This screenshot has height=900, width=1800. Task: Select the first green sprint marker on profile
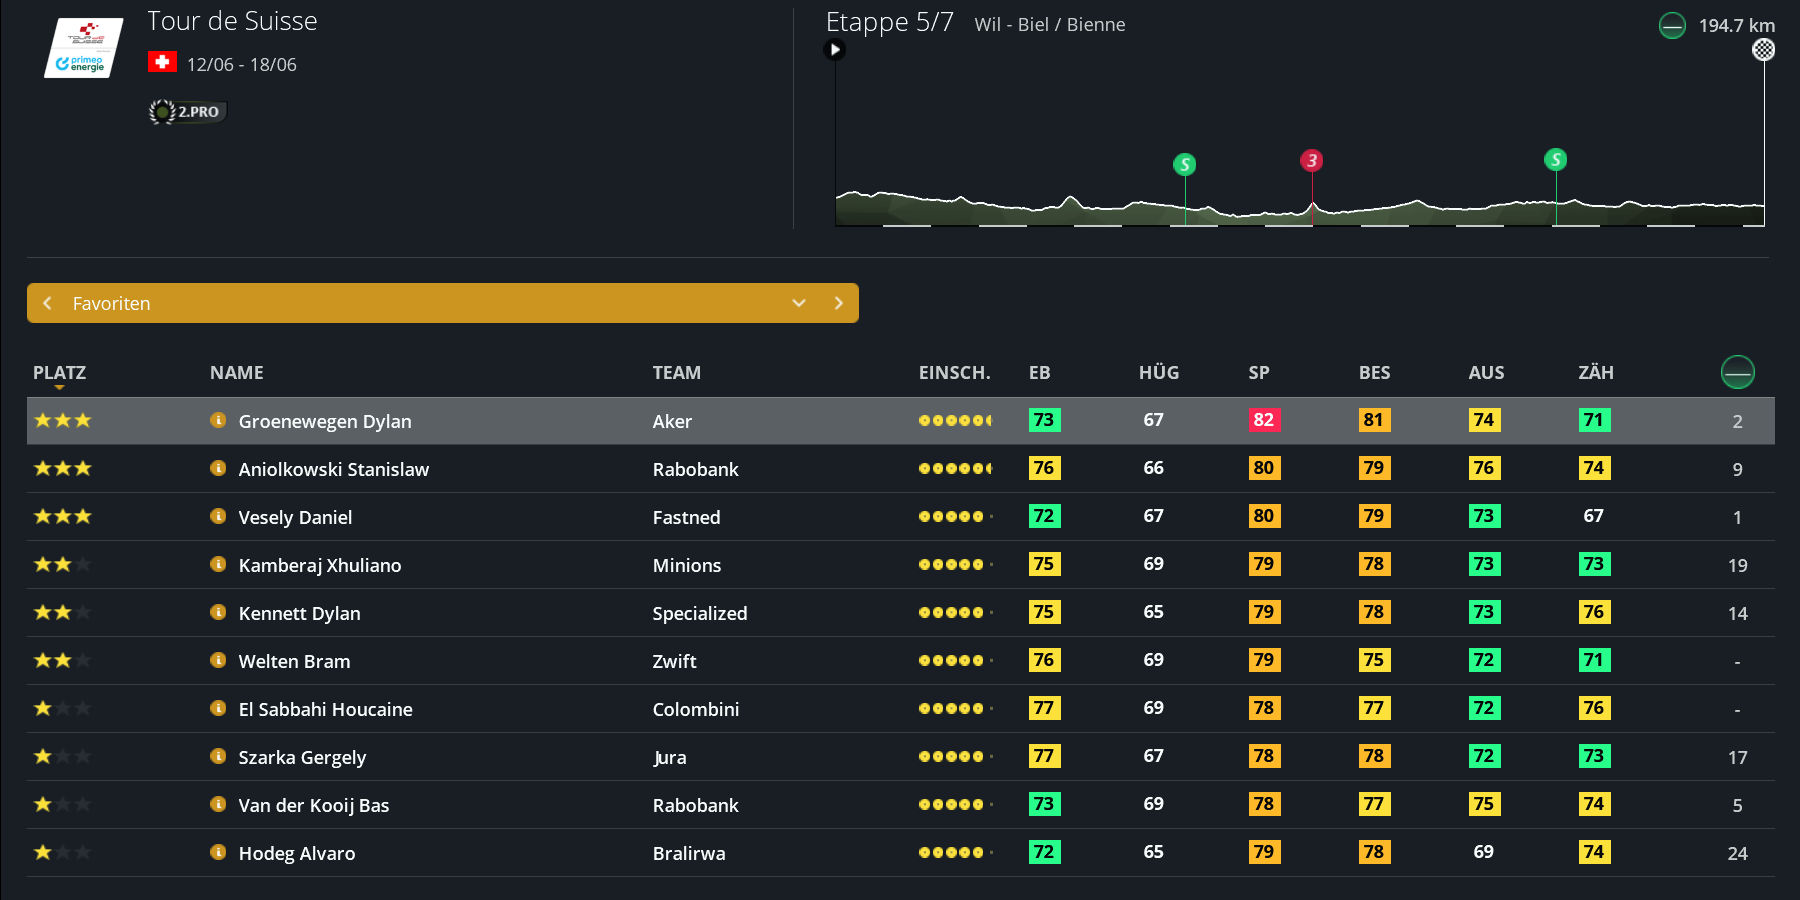tap(1184, 164)
